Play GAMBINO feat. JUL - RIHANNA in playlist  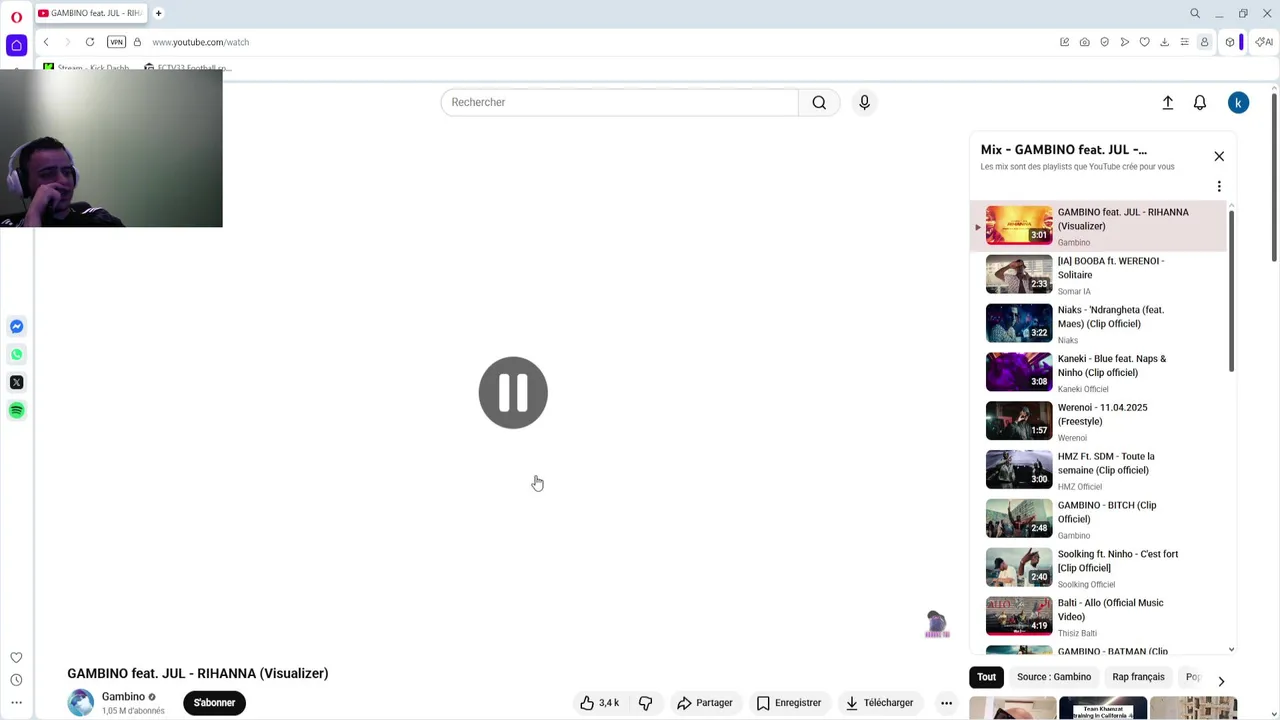coord(1097,226)
